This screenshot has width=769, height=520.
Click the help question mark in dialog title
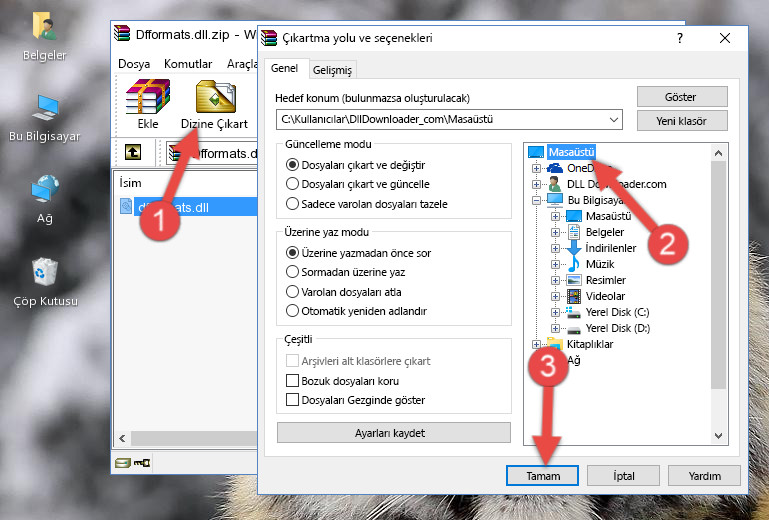tap(680, 38)
